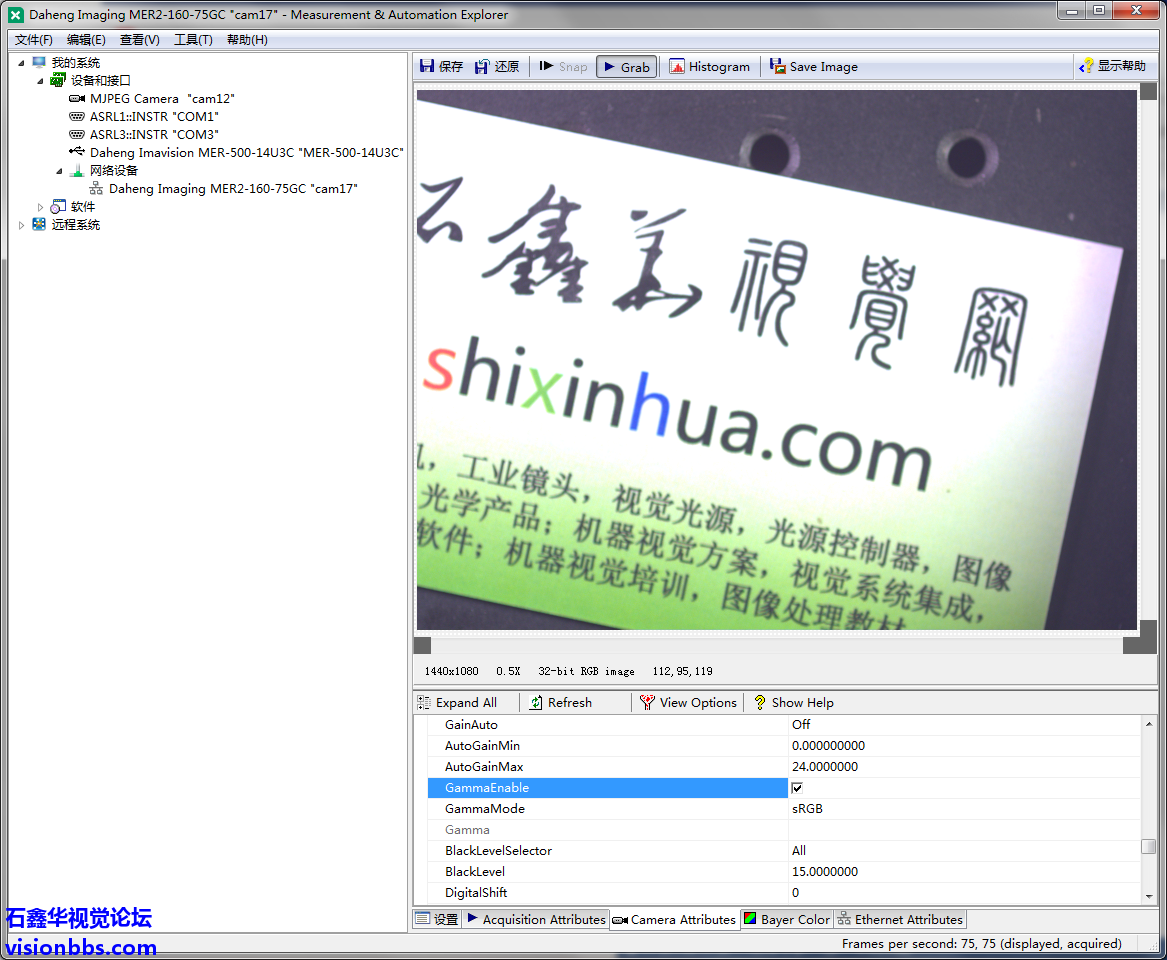Click the Expand All icon
The height and width of the screenshot is (960, 1167).
(x=424, y=703)
